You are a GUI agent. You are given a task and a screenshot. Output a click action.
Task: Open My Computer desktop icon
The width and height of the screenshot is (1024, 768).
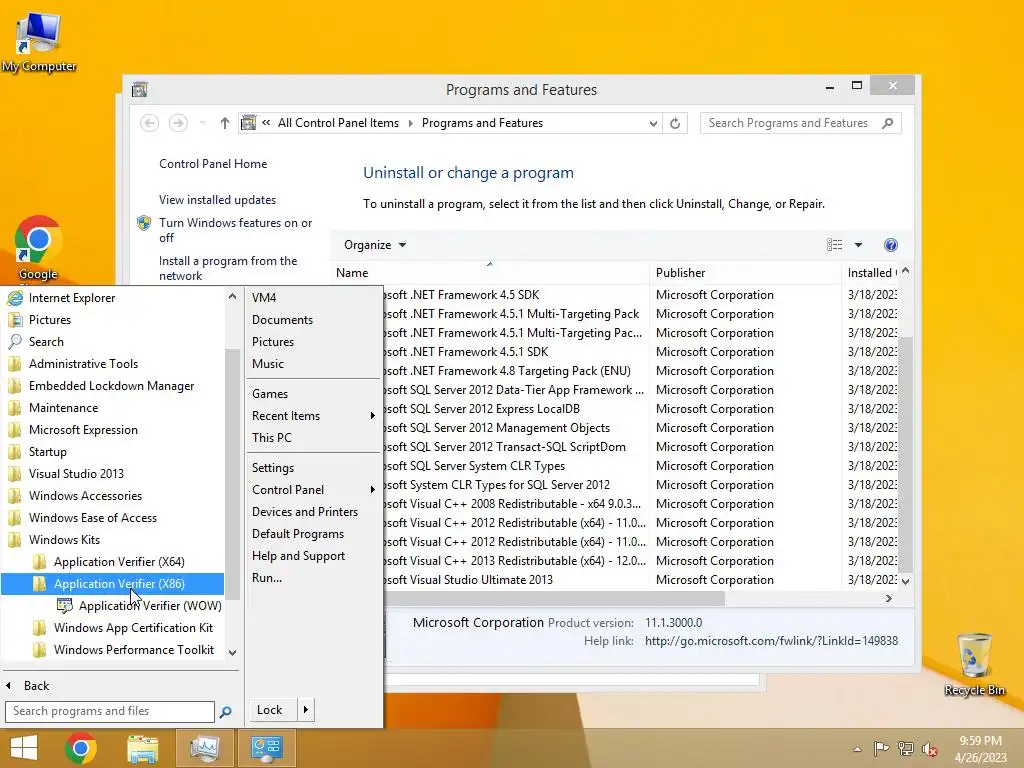pyautogui.click(x=39, y=42)
